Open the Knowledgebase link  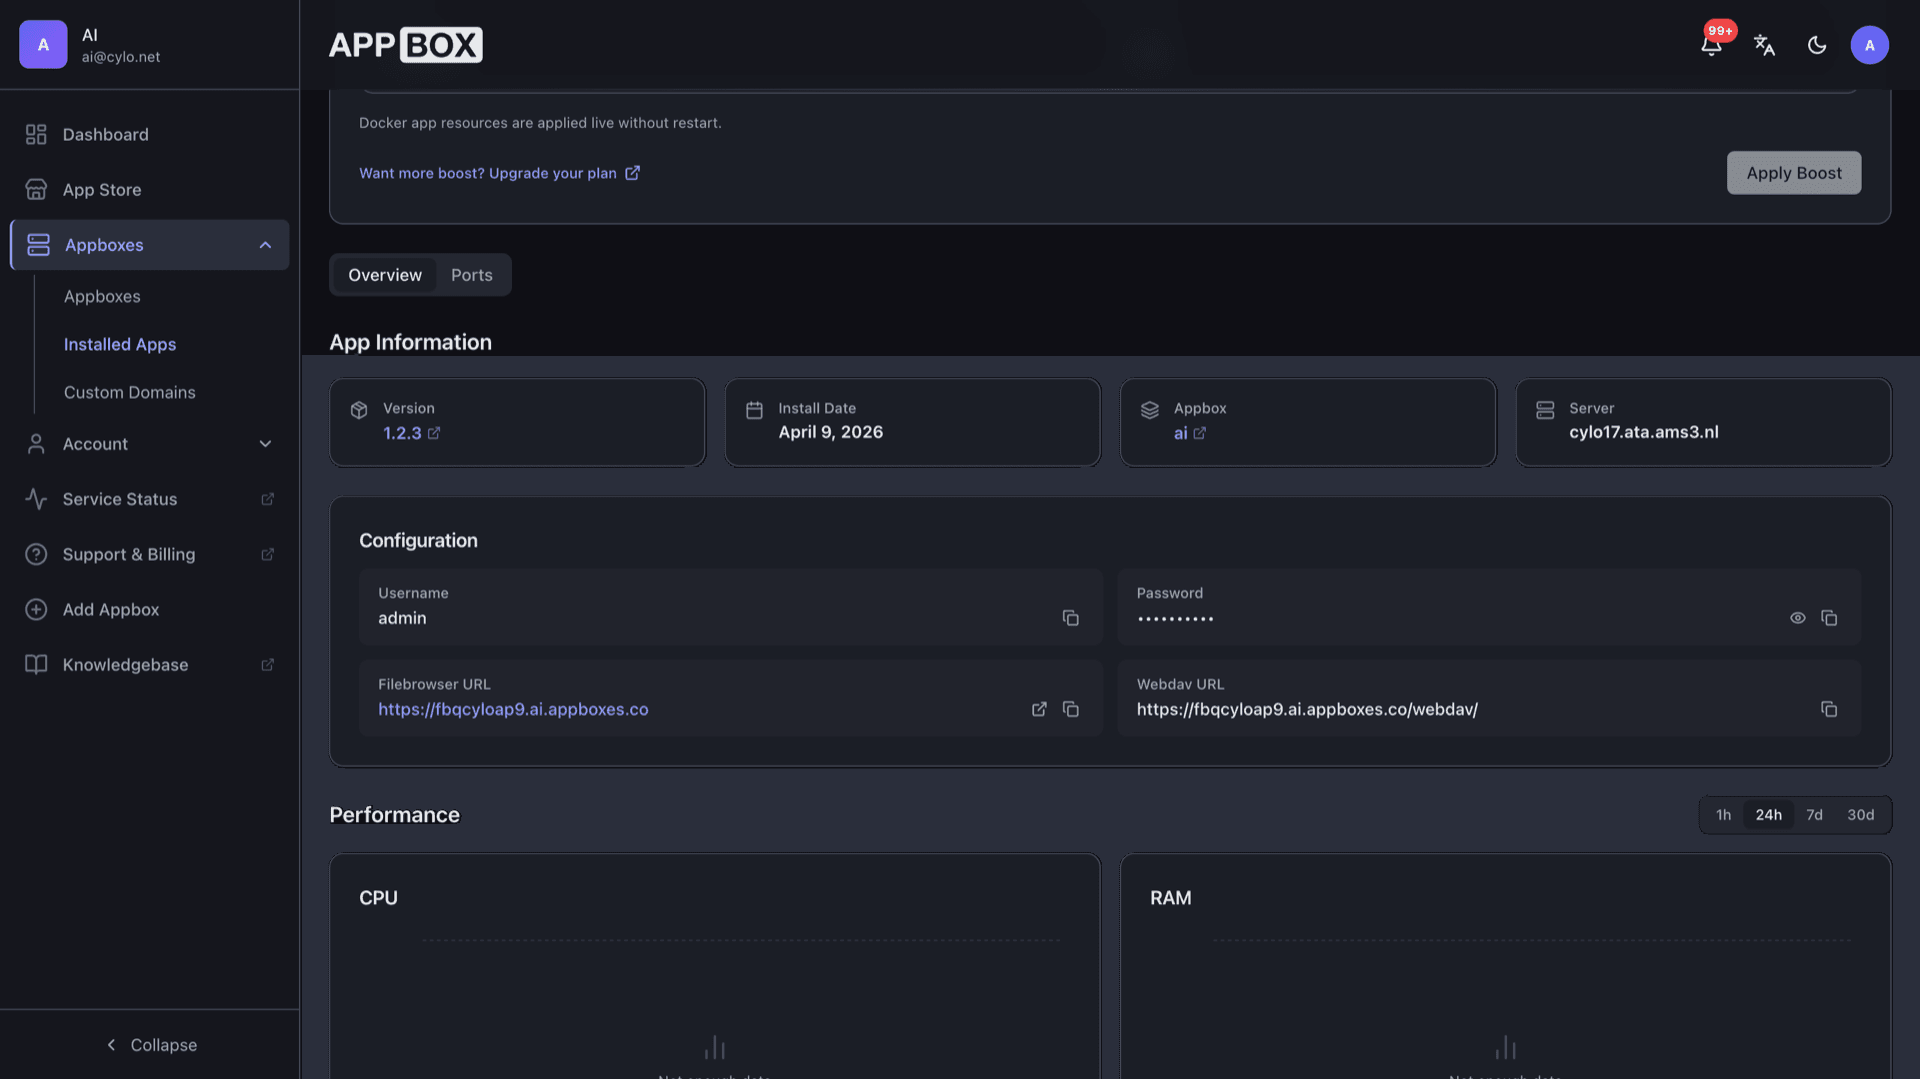click(150, 664)
